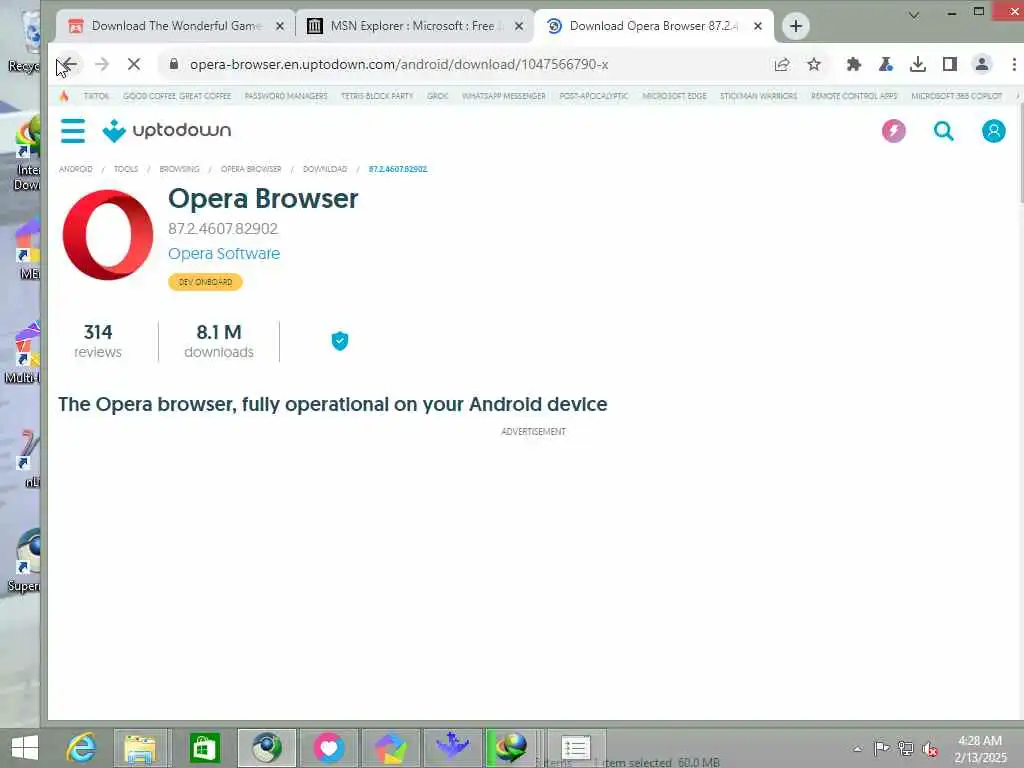This screenshot has width=1024, height=768.
Task: Open the REMOTE CONTROL APPS link
Action: click(x=854, y=96)
